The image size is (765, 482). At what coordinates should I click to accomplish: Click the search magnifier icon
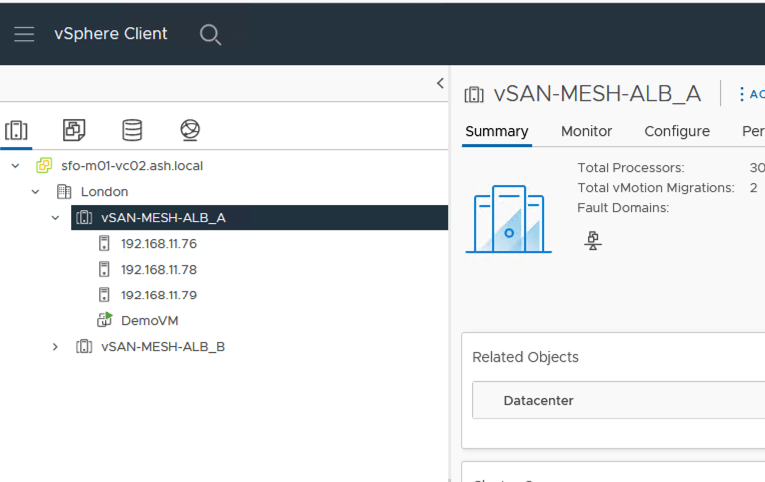[x=210, y=35]
